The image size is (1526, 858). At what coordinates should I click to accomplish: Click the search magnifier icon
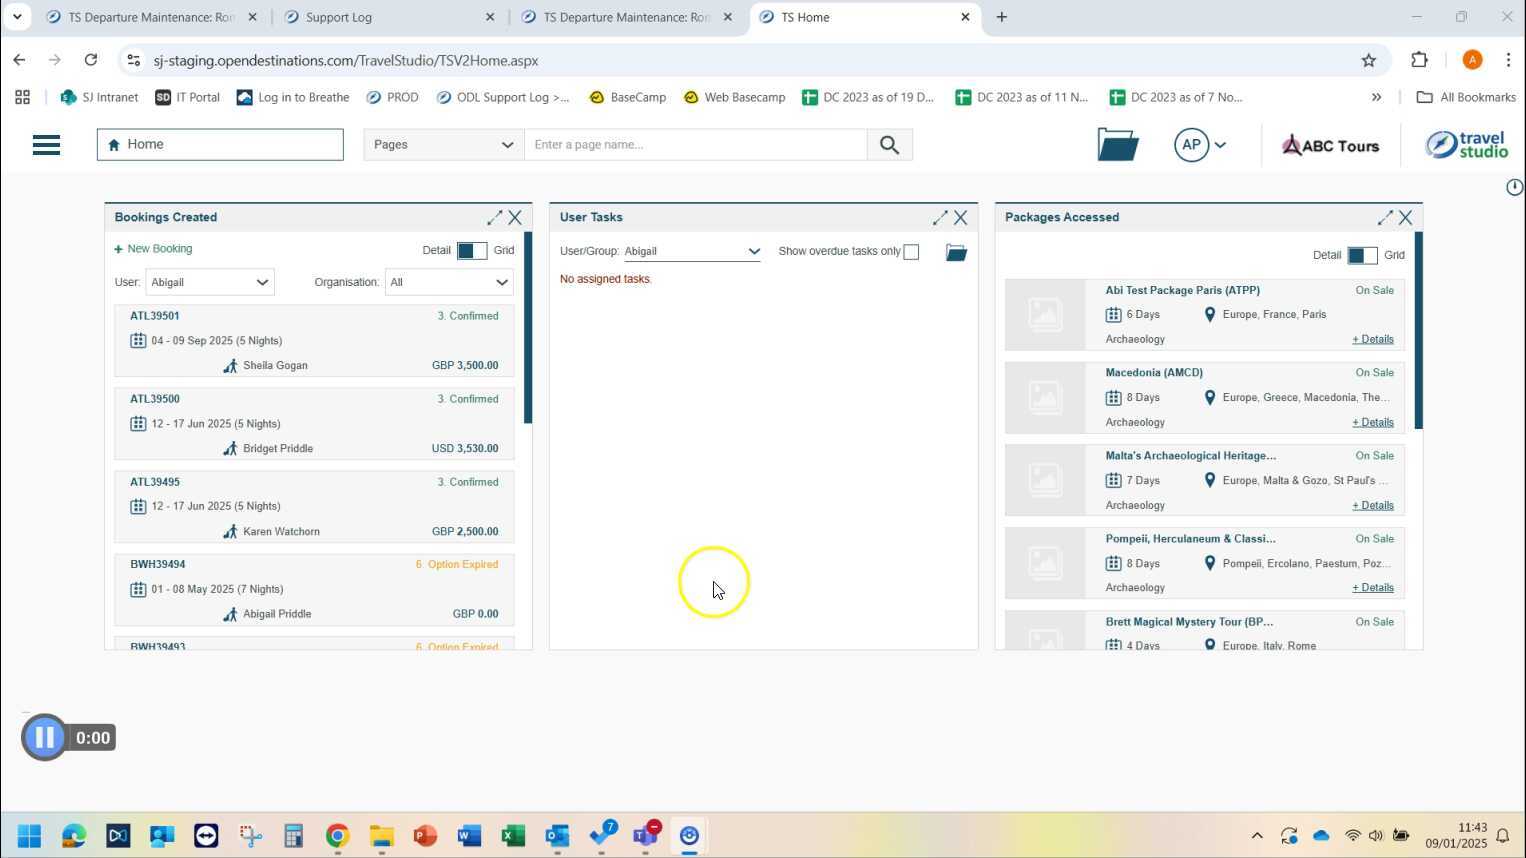coord(889,145)
